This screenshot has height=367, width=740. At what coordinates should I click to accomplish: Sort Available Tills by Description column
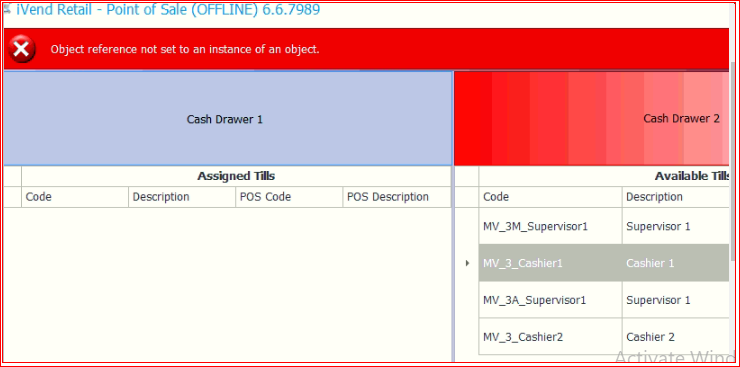676,197
